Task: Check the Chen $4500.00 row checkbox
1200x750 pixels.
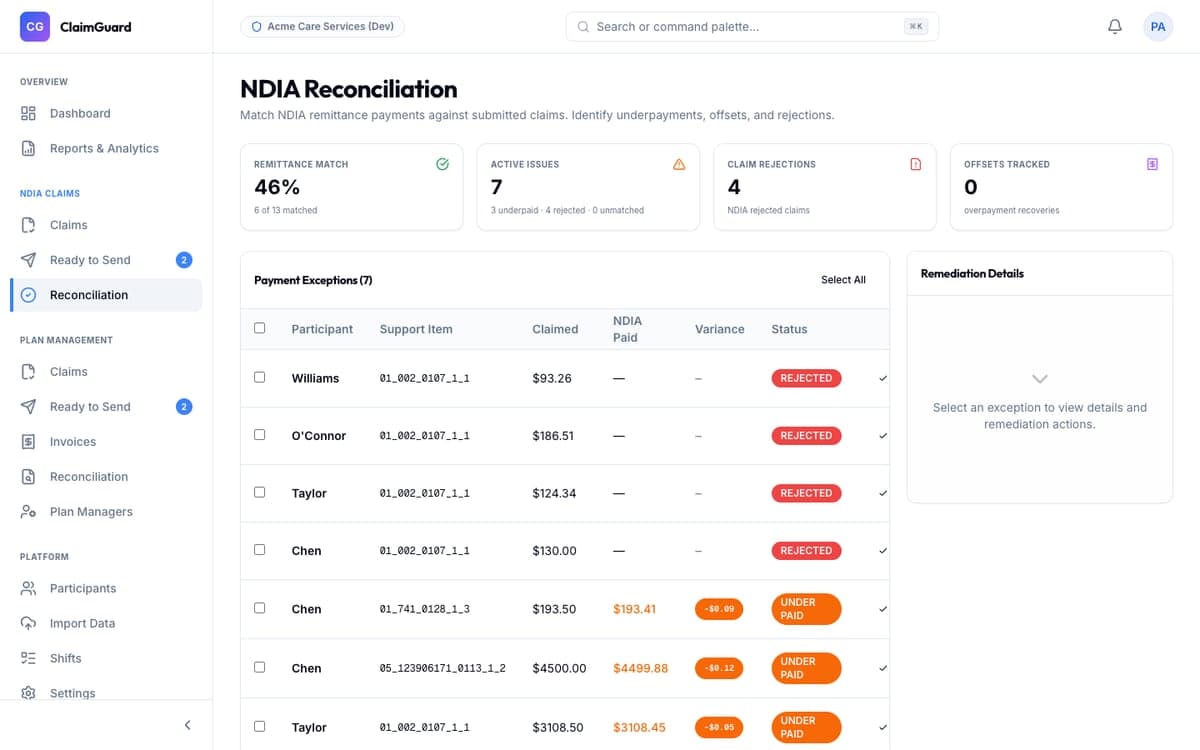Action: 260,667
